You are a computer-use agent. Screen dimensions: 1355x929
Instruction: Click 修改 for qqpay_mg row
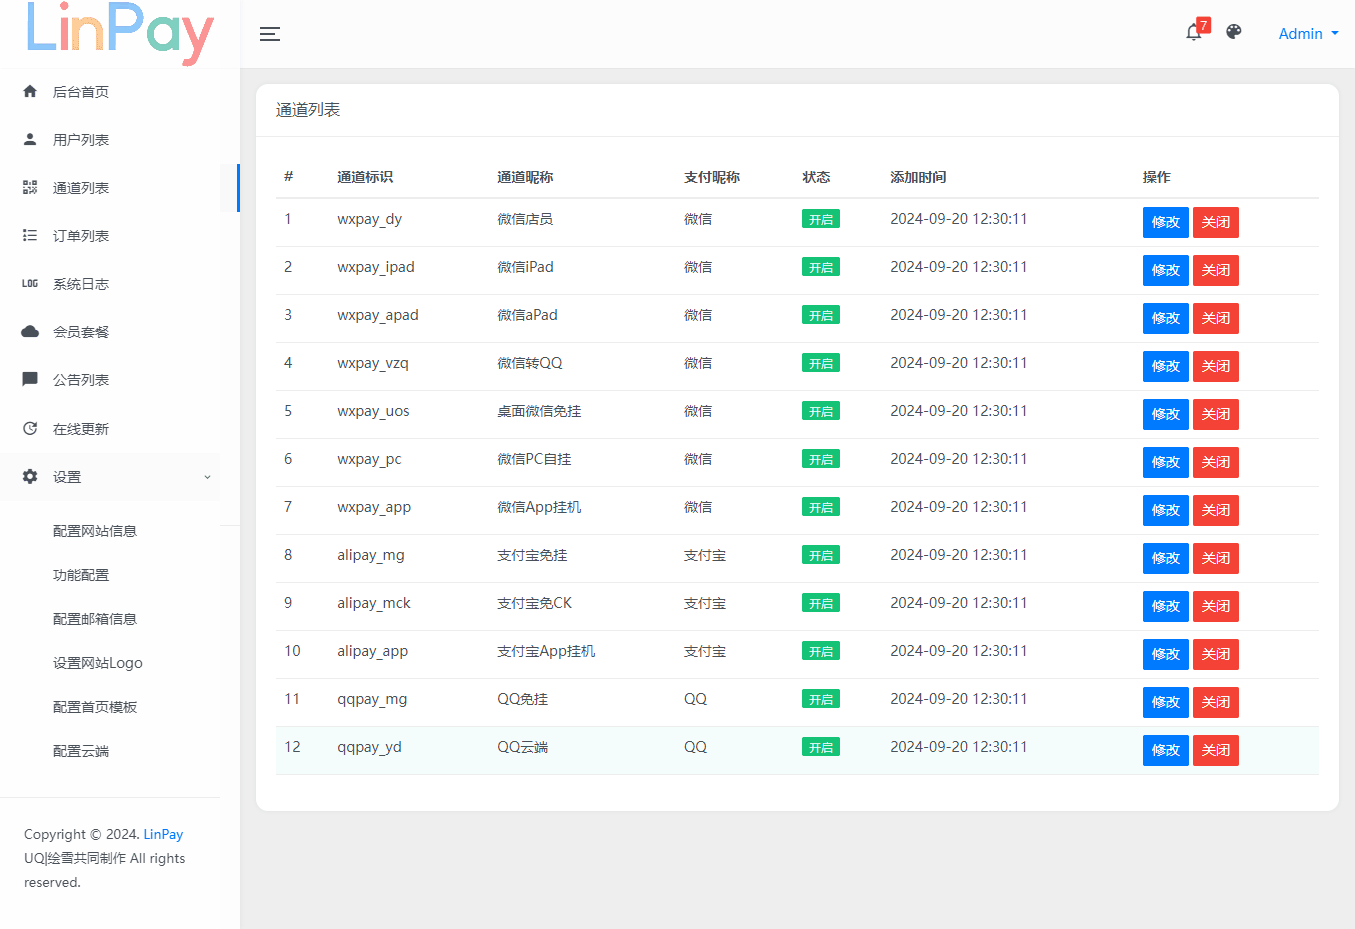[x=1166, y=702]
